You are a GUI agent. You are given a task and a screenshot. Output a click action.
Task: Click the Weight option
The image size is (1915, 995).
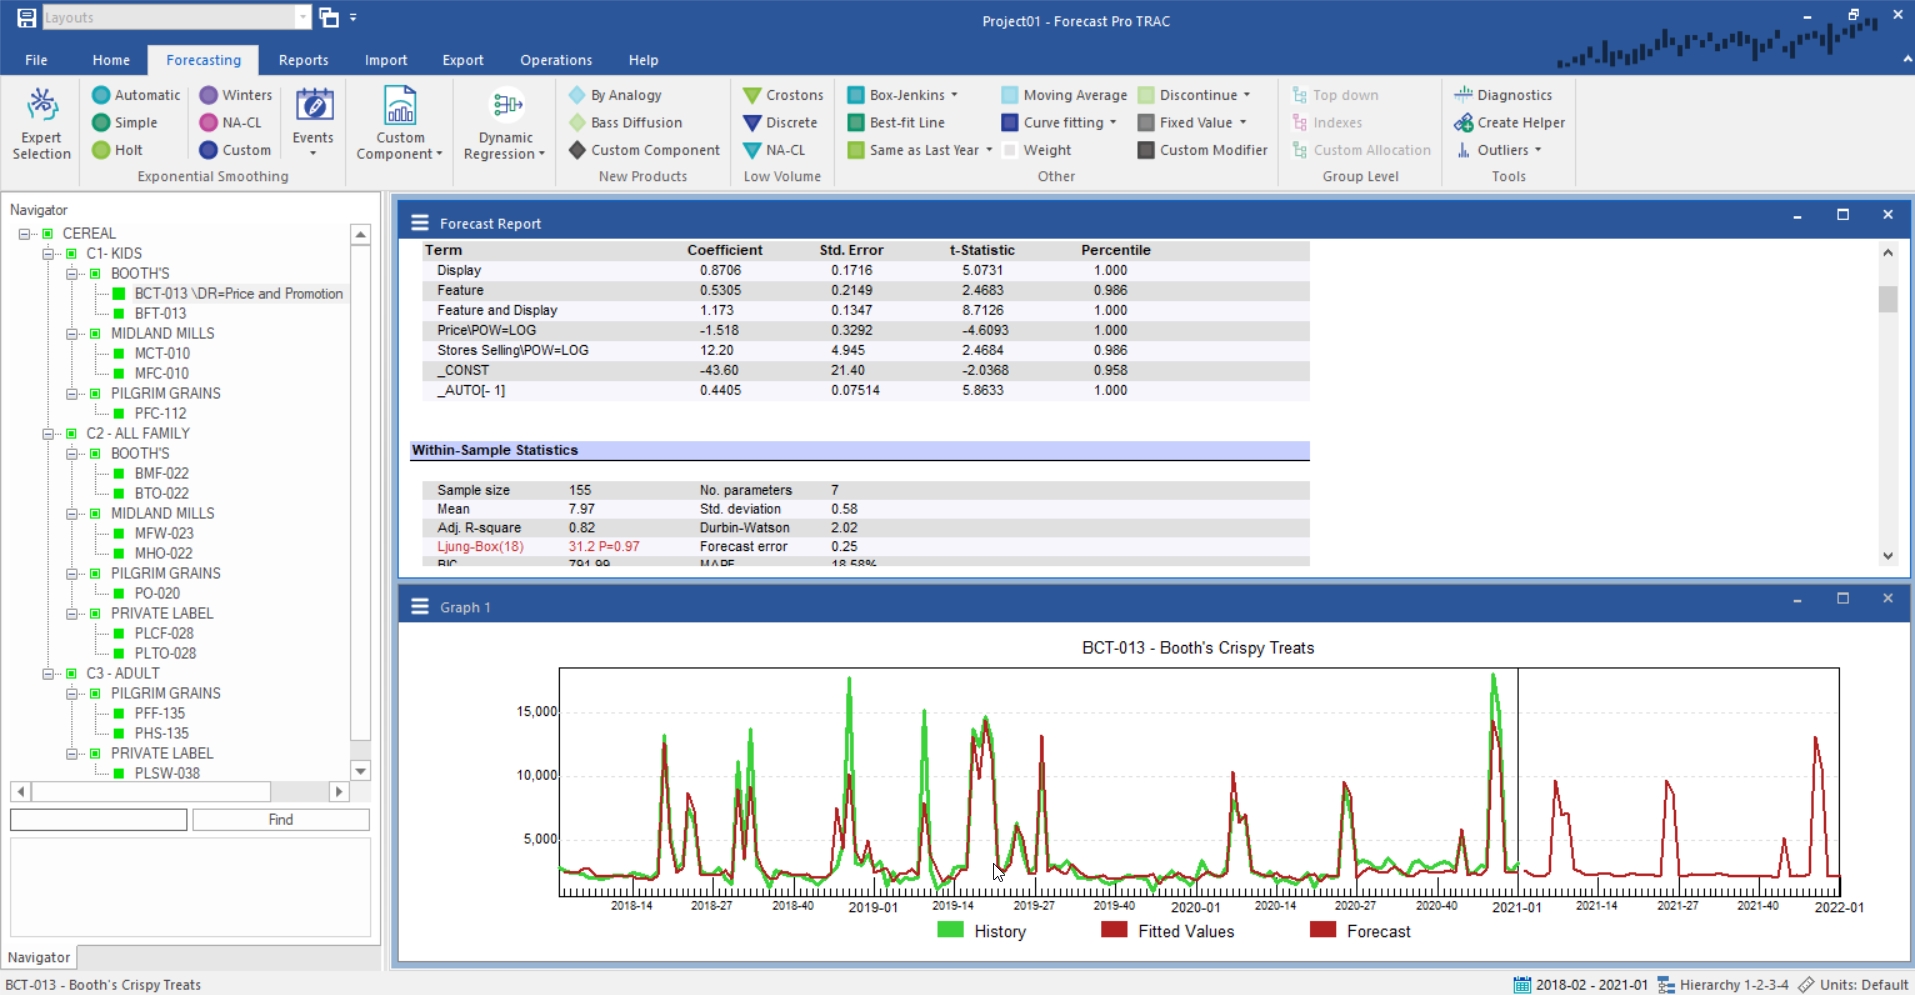coord(1036,150)
